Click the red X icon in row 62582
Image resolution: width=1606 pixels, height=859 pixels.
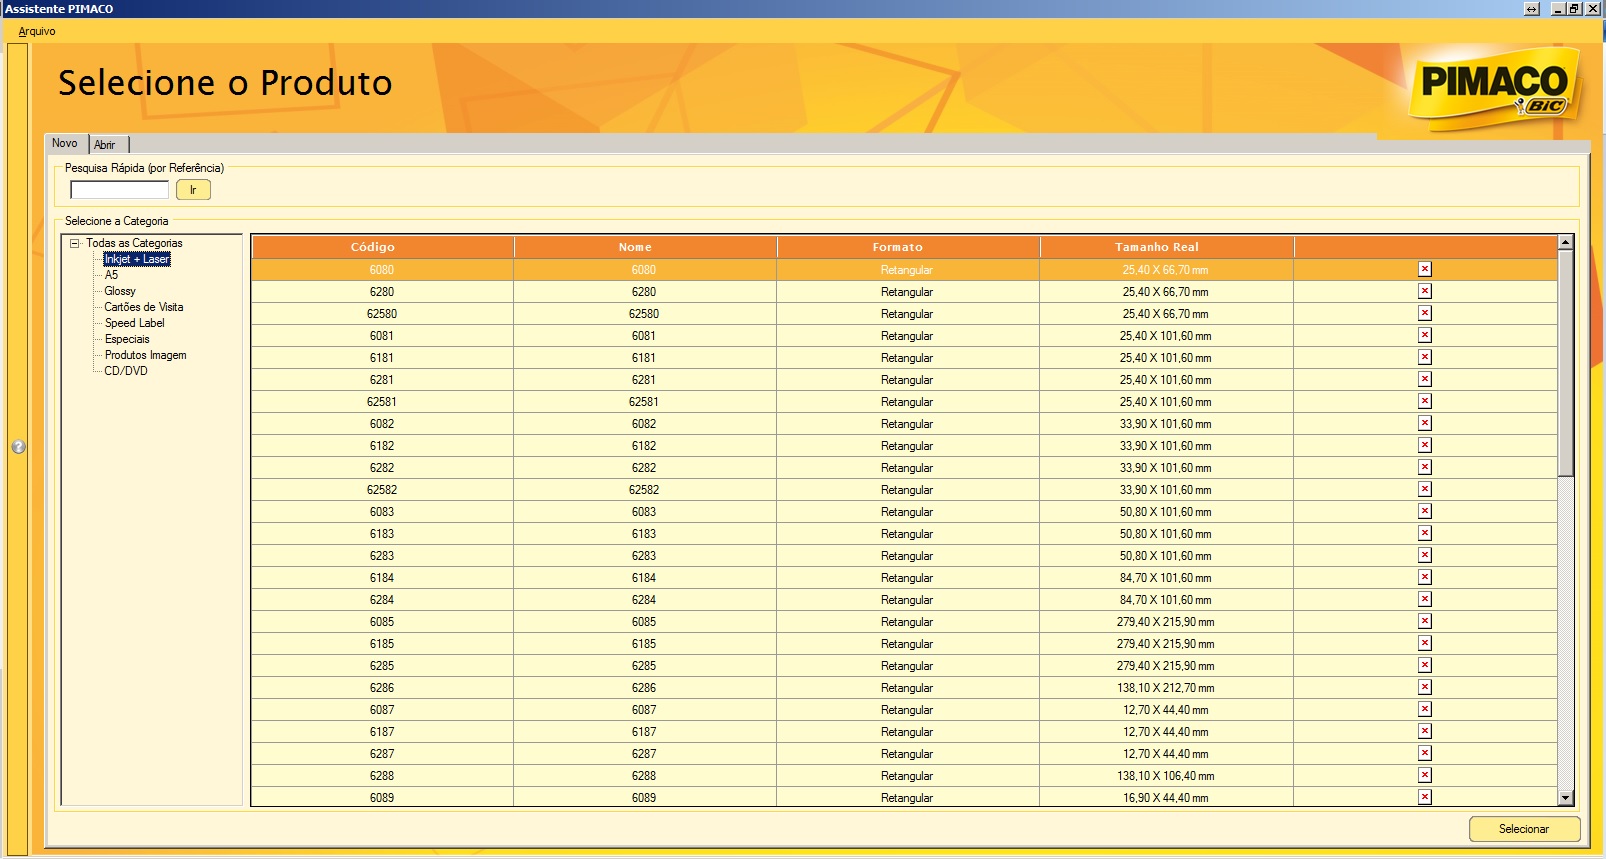pos(1425,489)
